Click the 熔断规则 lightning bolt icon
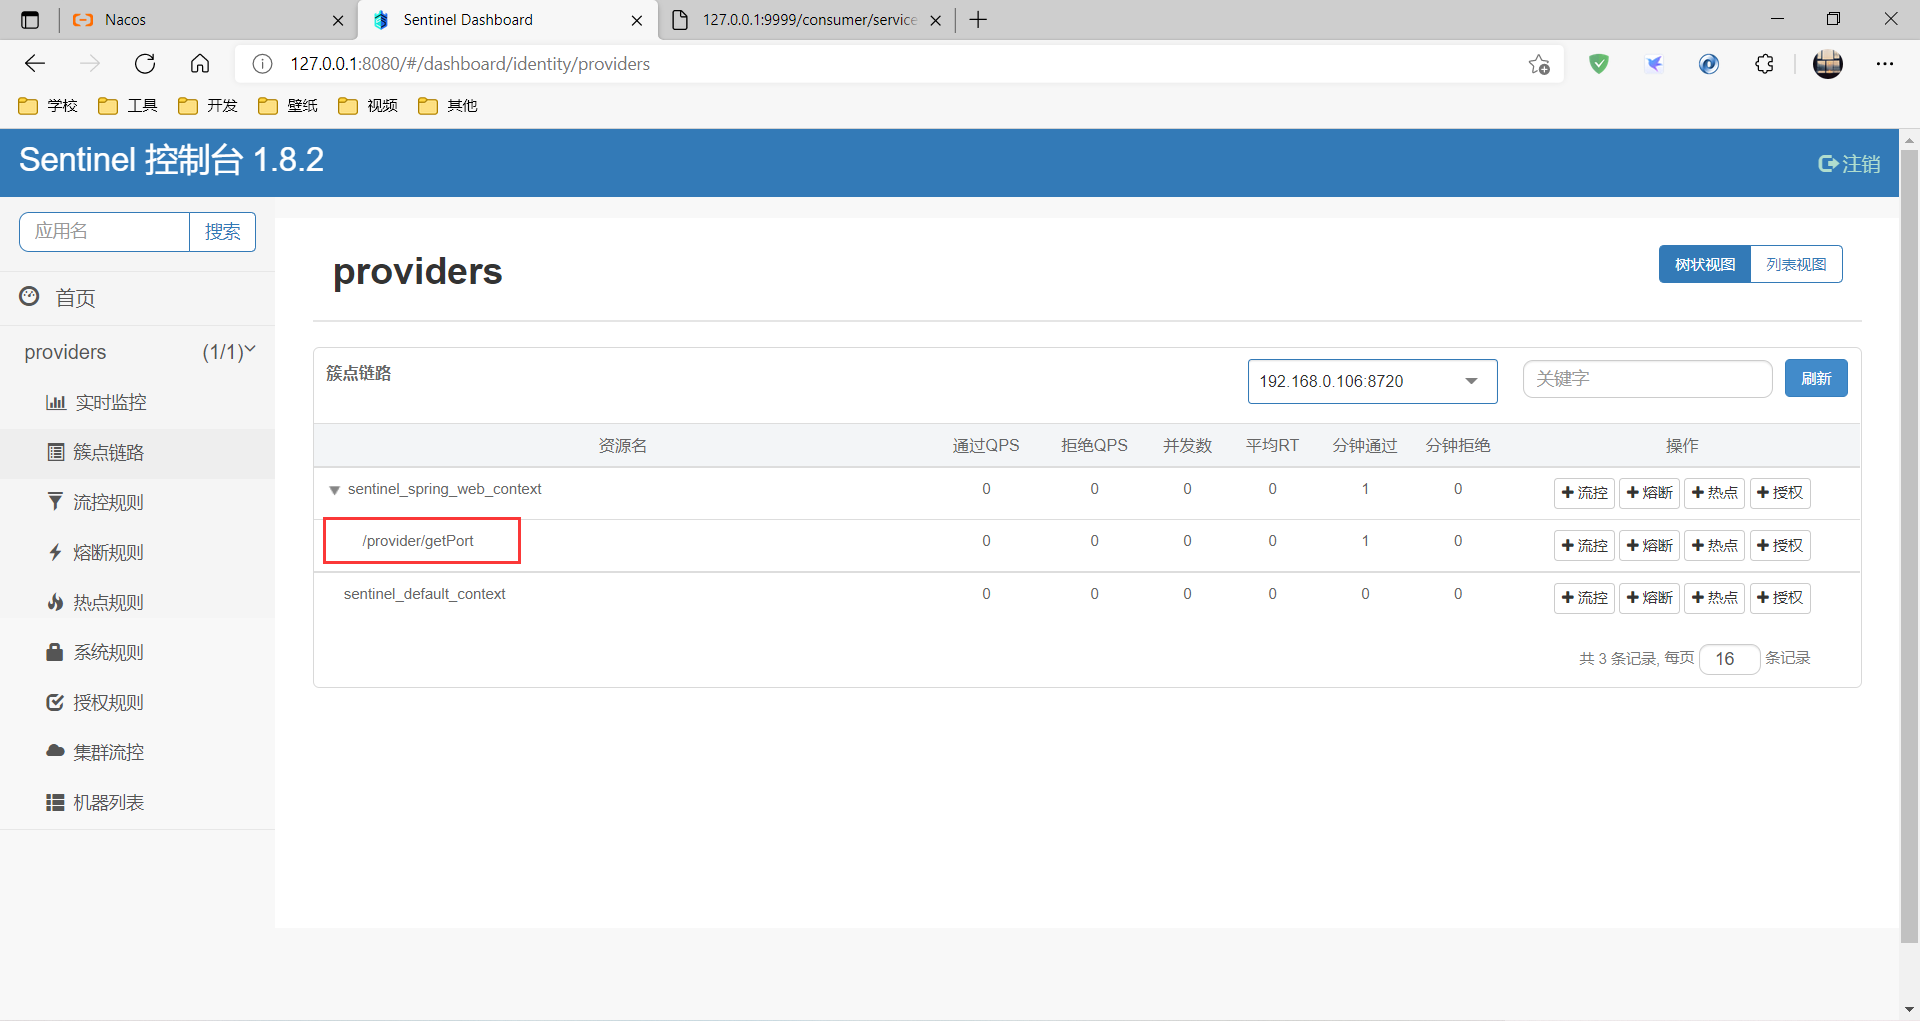The width and height of the screenshot is (1920, 1021). 56,552
